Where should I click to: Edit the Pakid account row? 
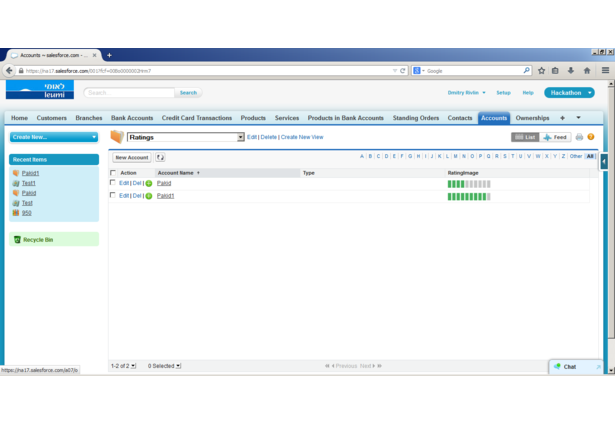(124, 183)
